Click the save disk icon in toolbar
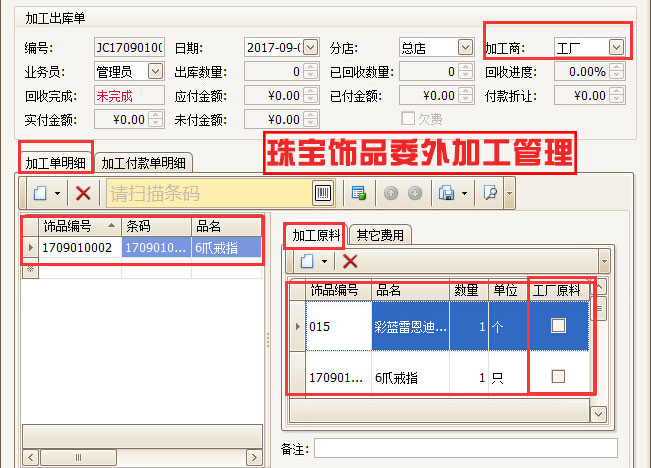Image resolution: width=651 pixels, height=468 pixels. click(446, 192)
